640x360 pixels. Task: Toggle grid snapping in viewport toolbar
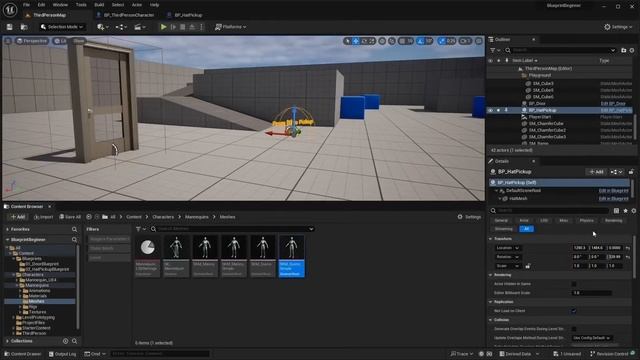402,41
